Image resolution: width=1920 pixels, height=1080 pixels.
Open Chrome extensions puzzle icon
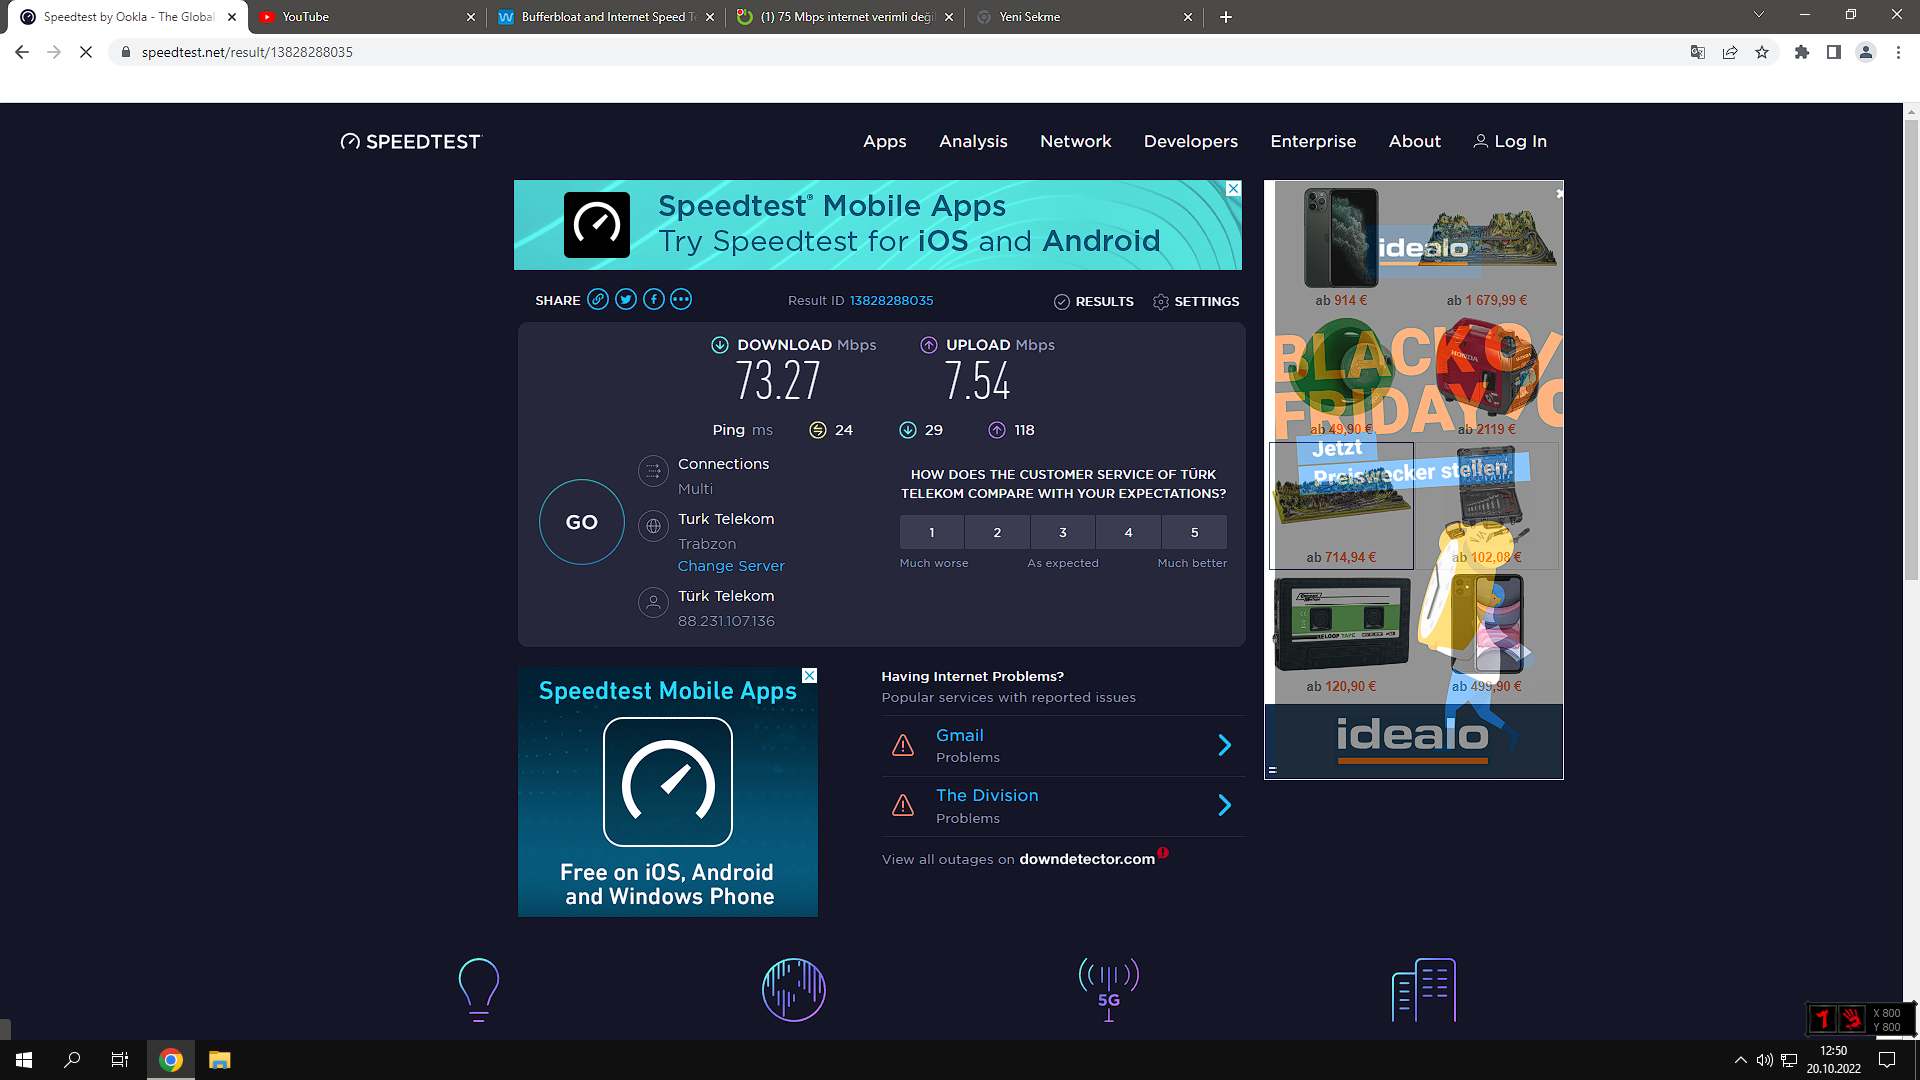[1802, 52]
